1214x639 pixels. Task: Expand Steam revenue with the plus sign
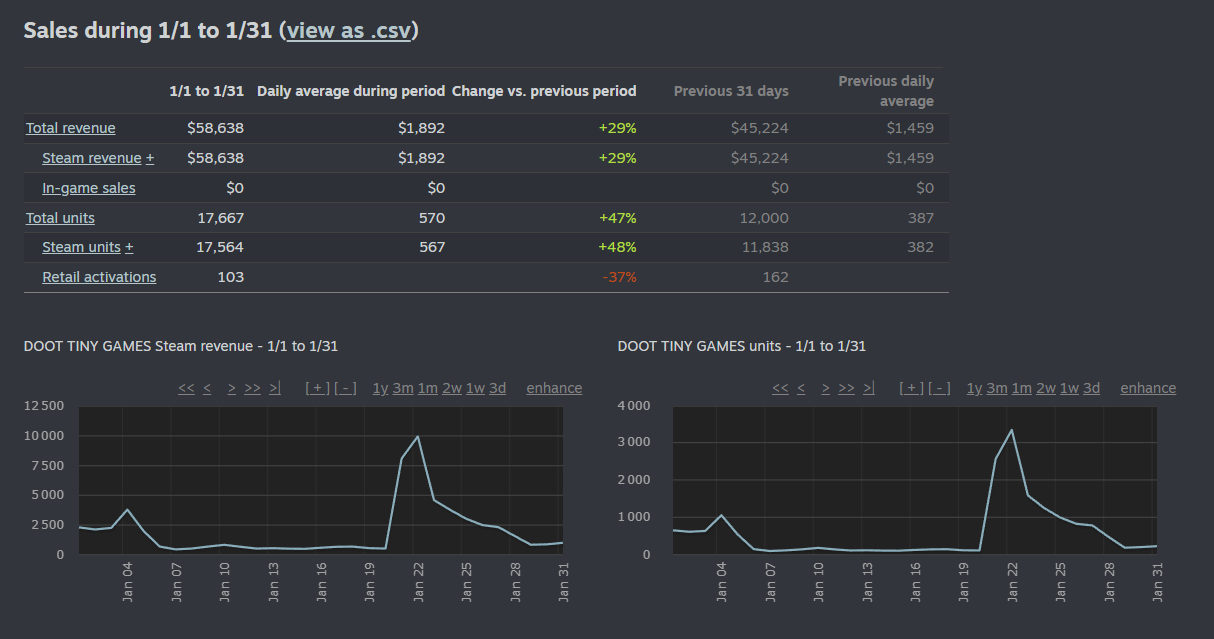[x=150, y=158]
